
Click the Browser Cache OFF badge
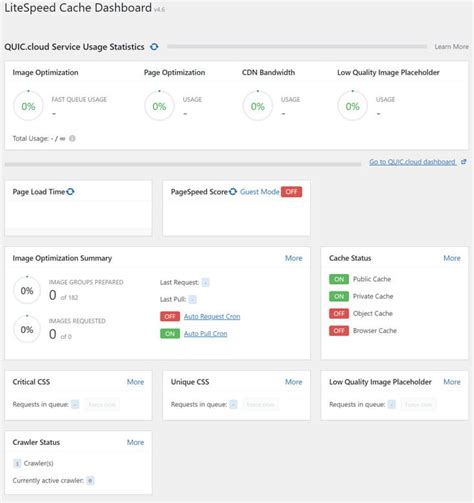[x=339, y=331]
